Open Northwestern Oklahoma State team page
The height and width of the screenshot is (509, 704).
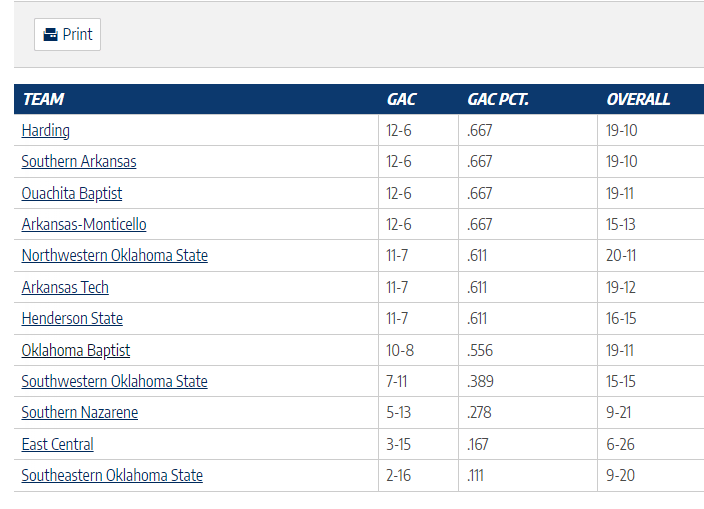[115, 255]
